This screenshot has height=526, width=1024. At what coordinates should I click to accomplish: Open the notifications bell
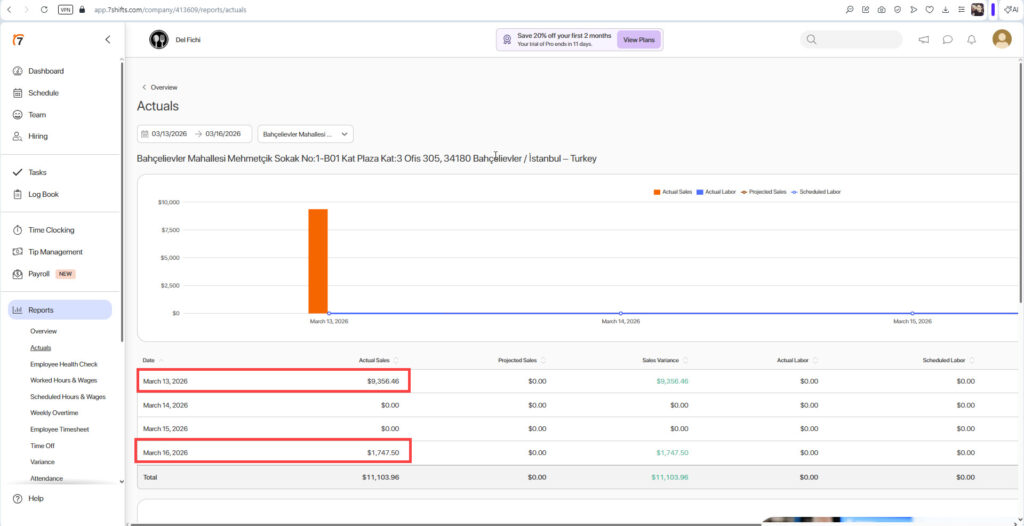(971, 39)
